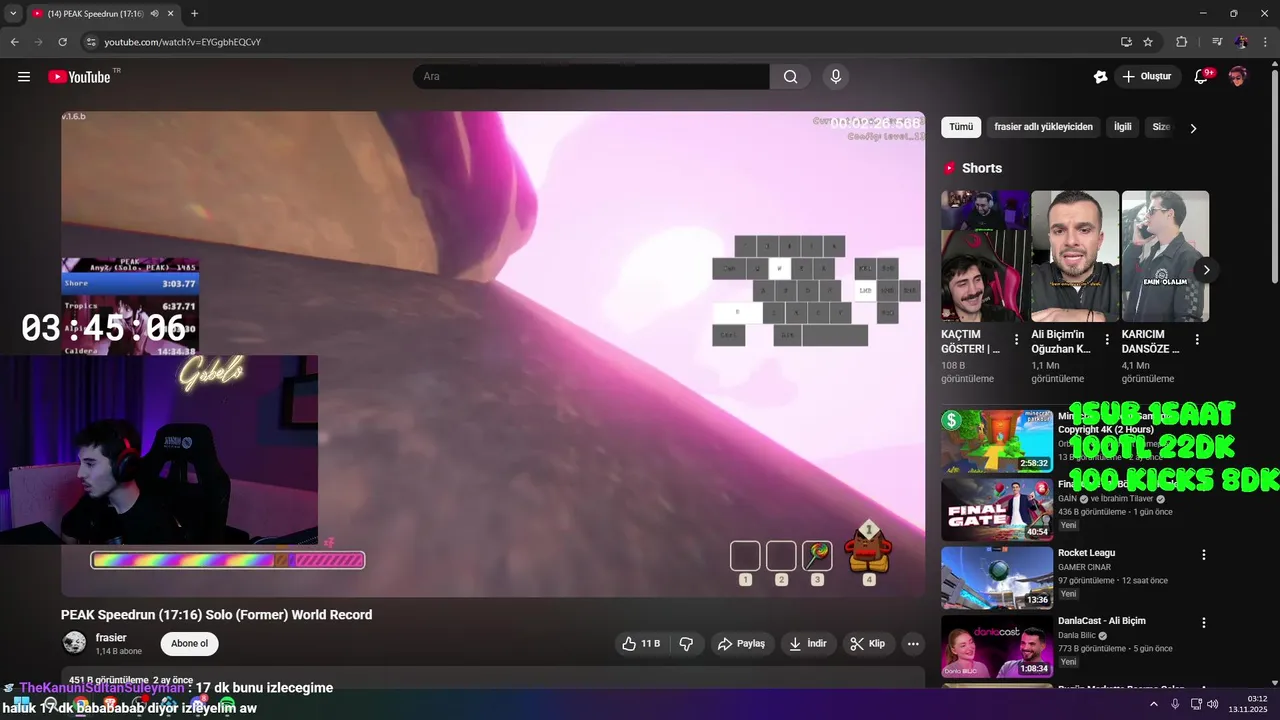
Task: Like the video with thumbs up
Action: pos(641,644)
